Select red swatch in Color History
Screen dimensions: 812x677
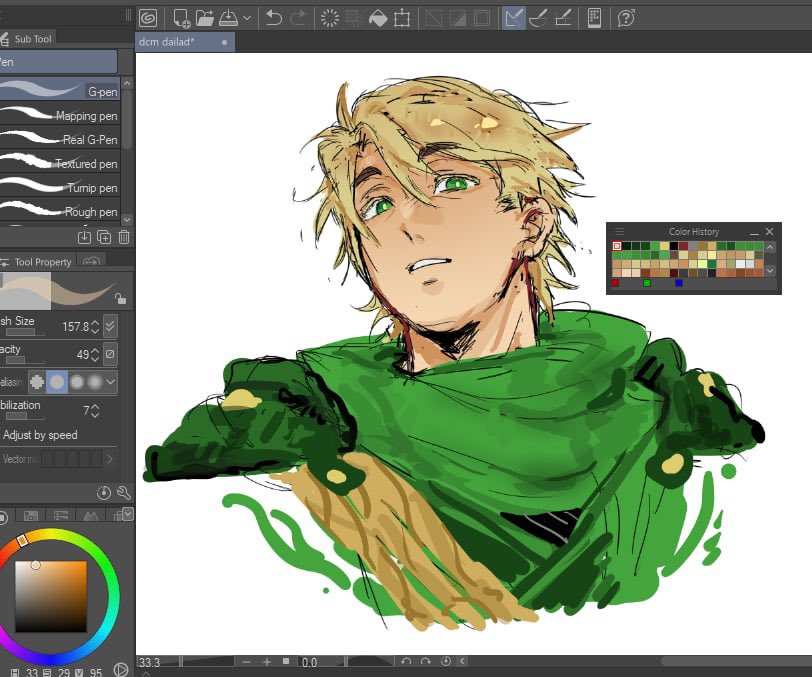(615, 283)
